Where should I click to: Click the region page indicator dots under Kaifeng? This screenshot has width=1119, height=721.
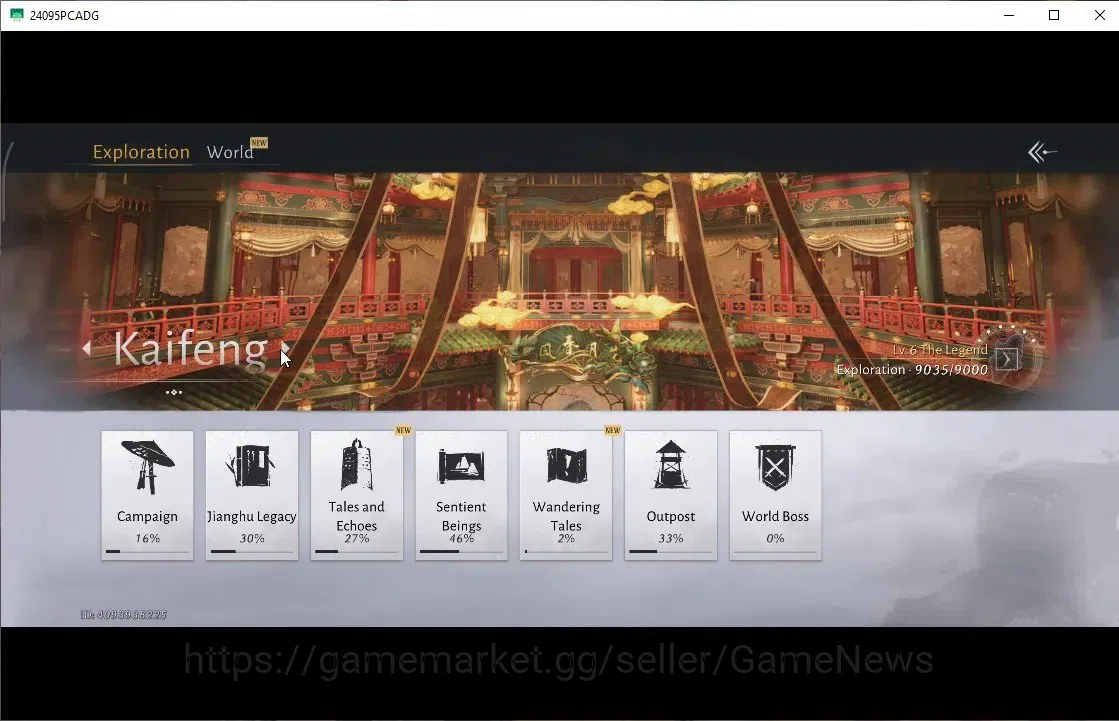coord(173,392)
